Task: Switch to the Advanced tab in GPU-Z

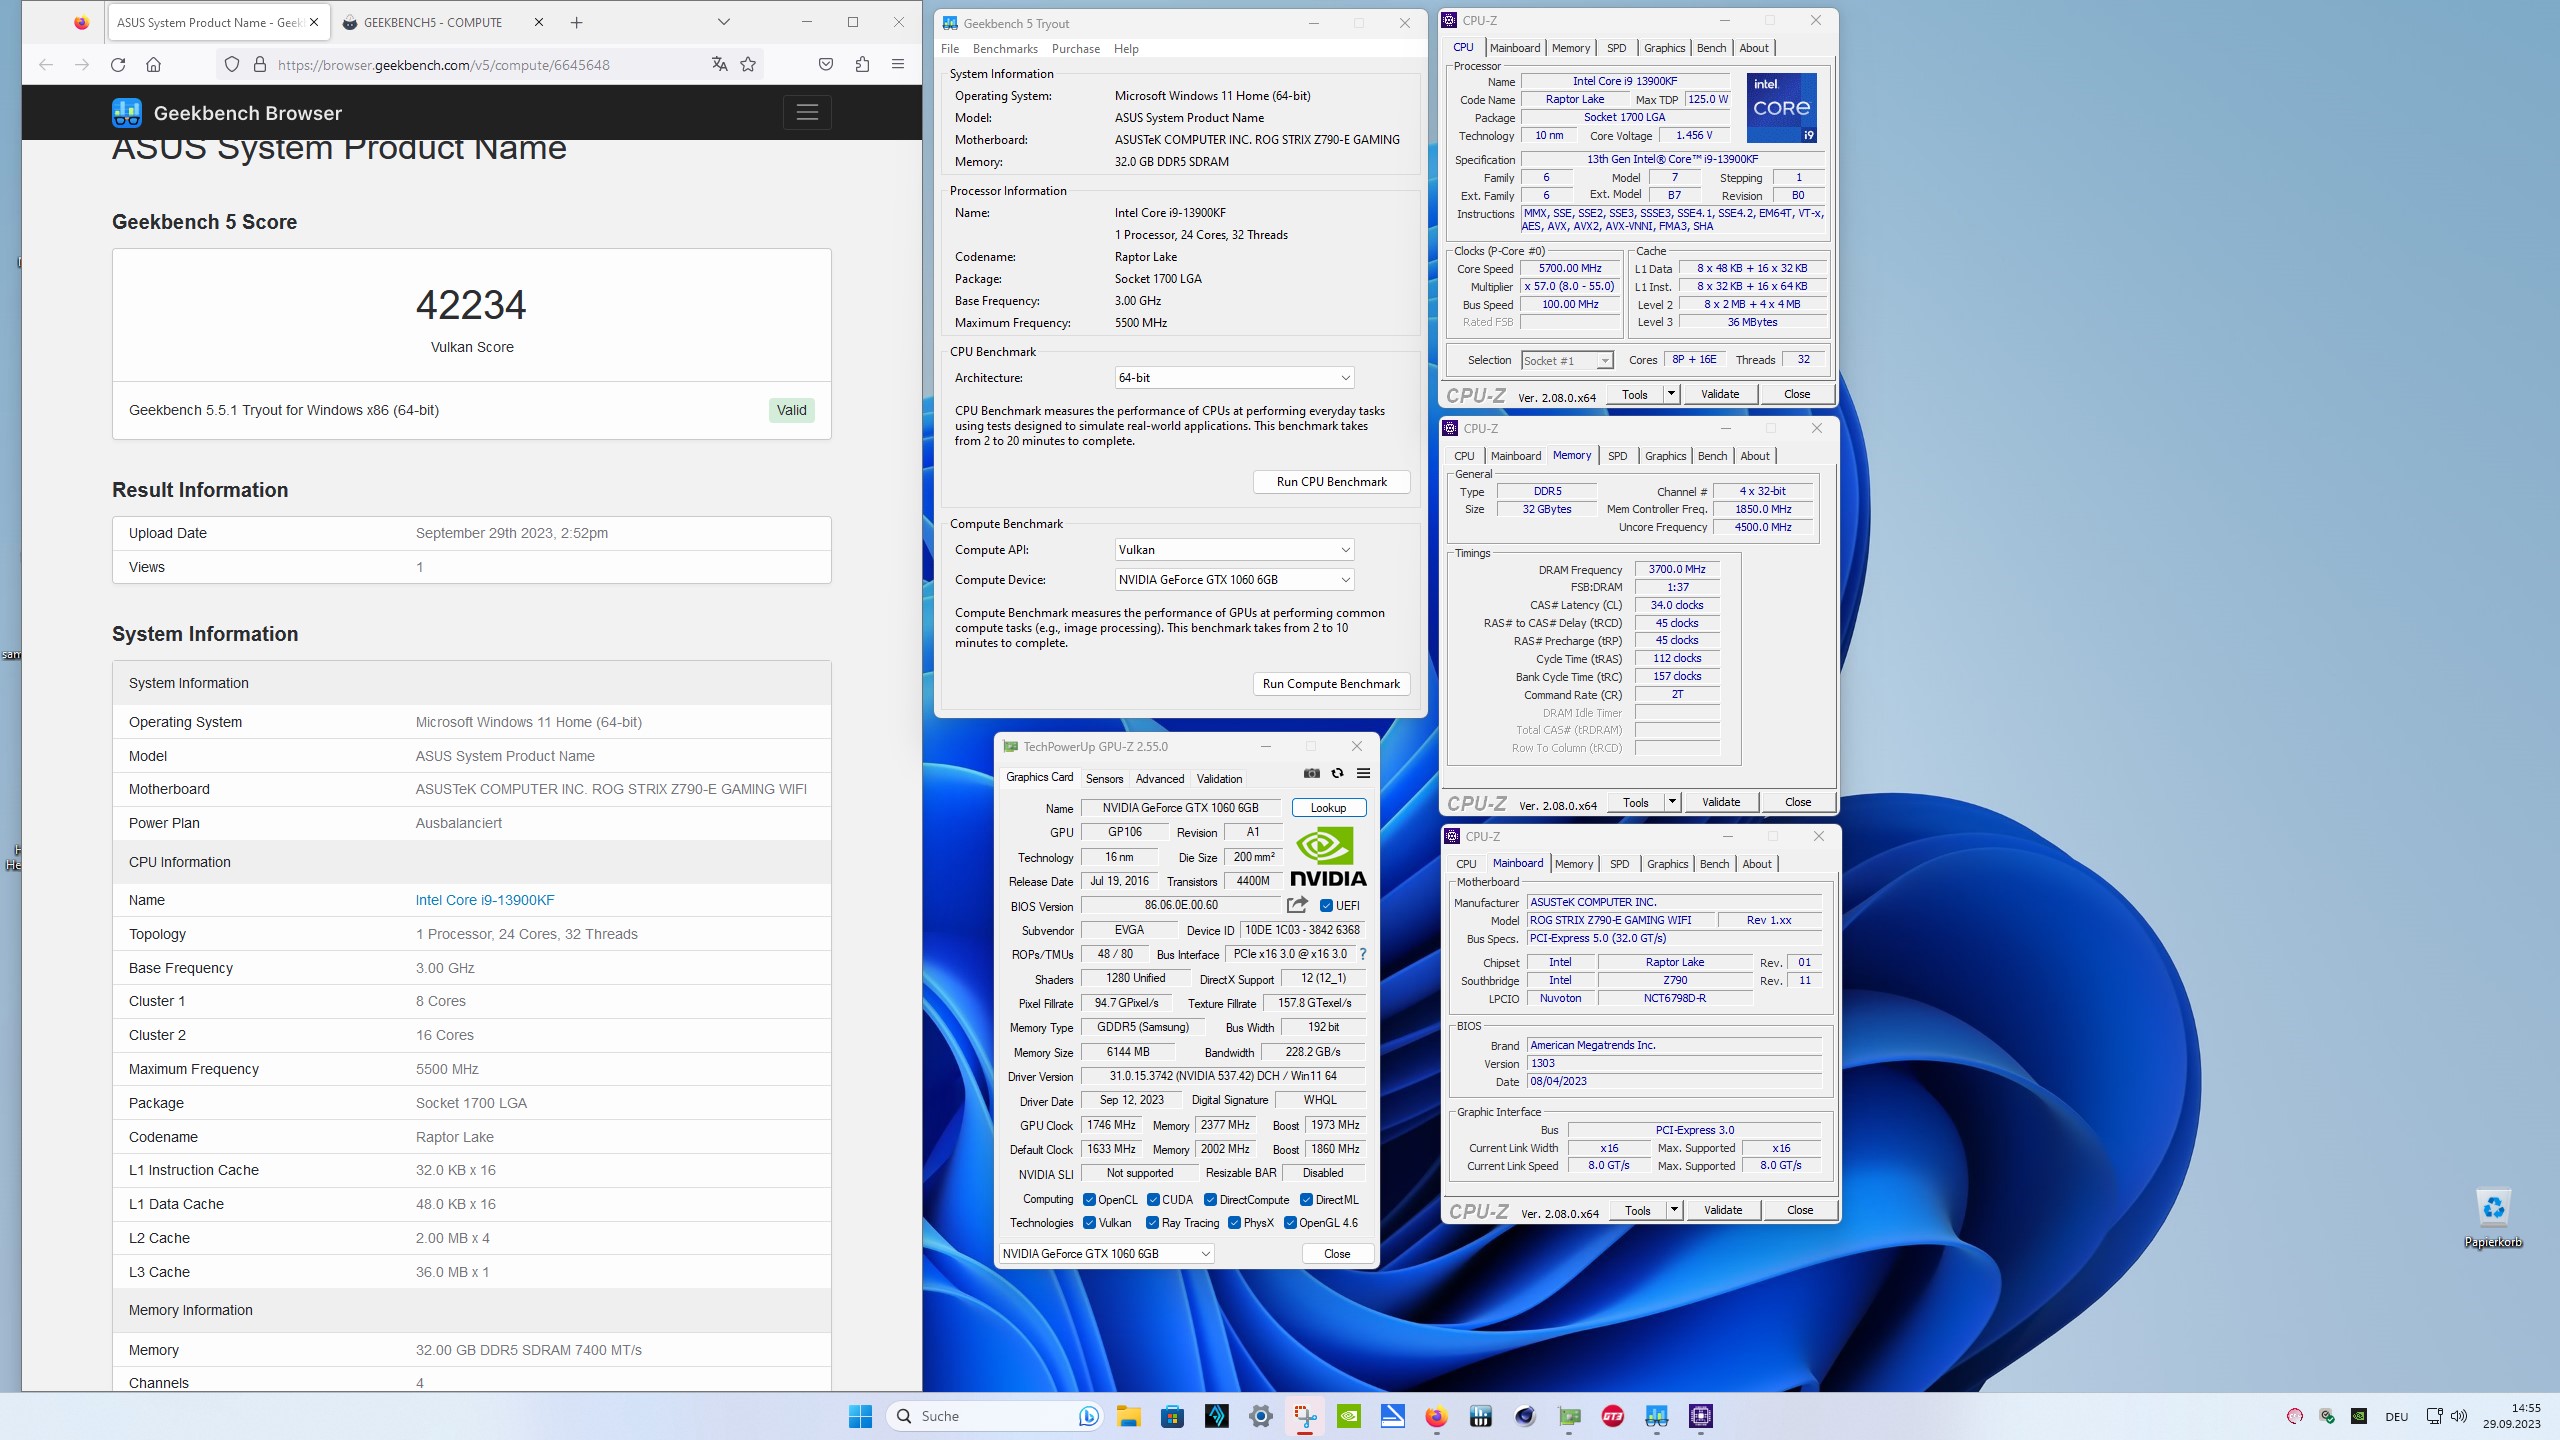Action: [1160, 779]
